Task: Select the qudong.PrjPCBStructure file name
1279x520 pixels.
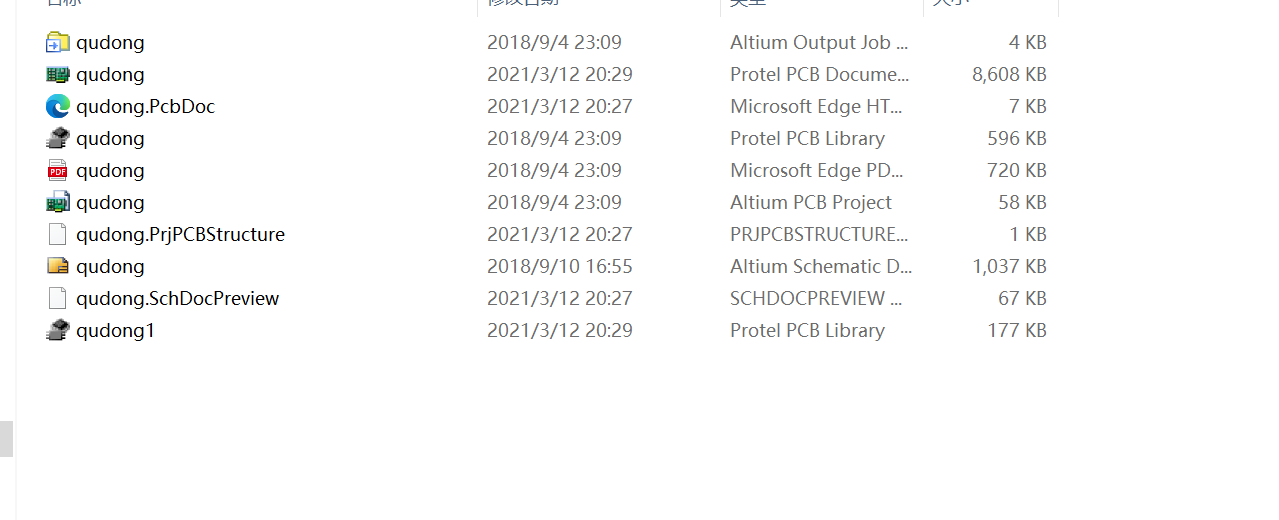Action: point(180,234)
